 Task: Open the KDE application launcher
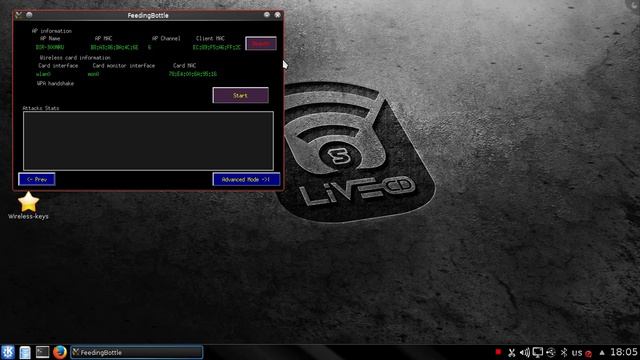click(8, 352)
